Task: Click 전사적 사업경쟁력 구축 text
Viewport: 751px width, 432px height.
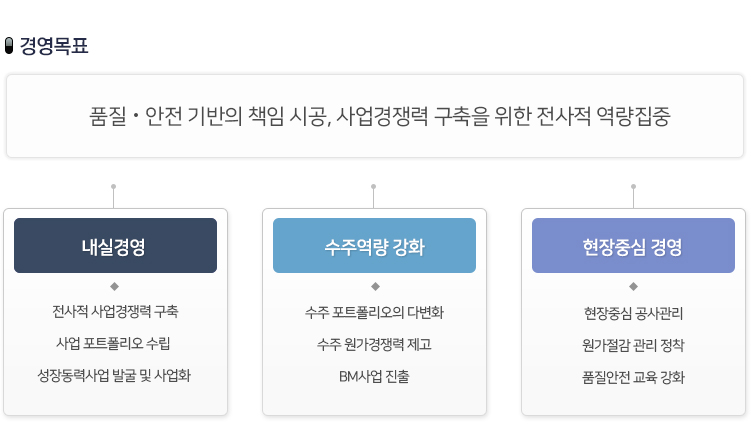Action: tap(115, 311)
